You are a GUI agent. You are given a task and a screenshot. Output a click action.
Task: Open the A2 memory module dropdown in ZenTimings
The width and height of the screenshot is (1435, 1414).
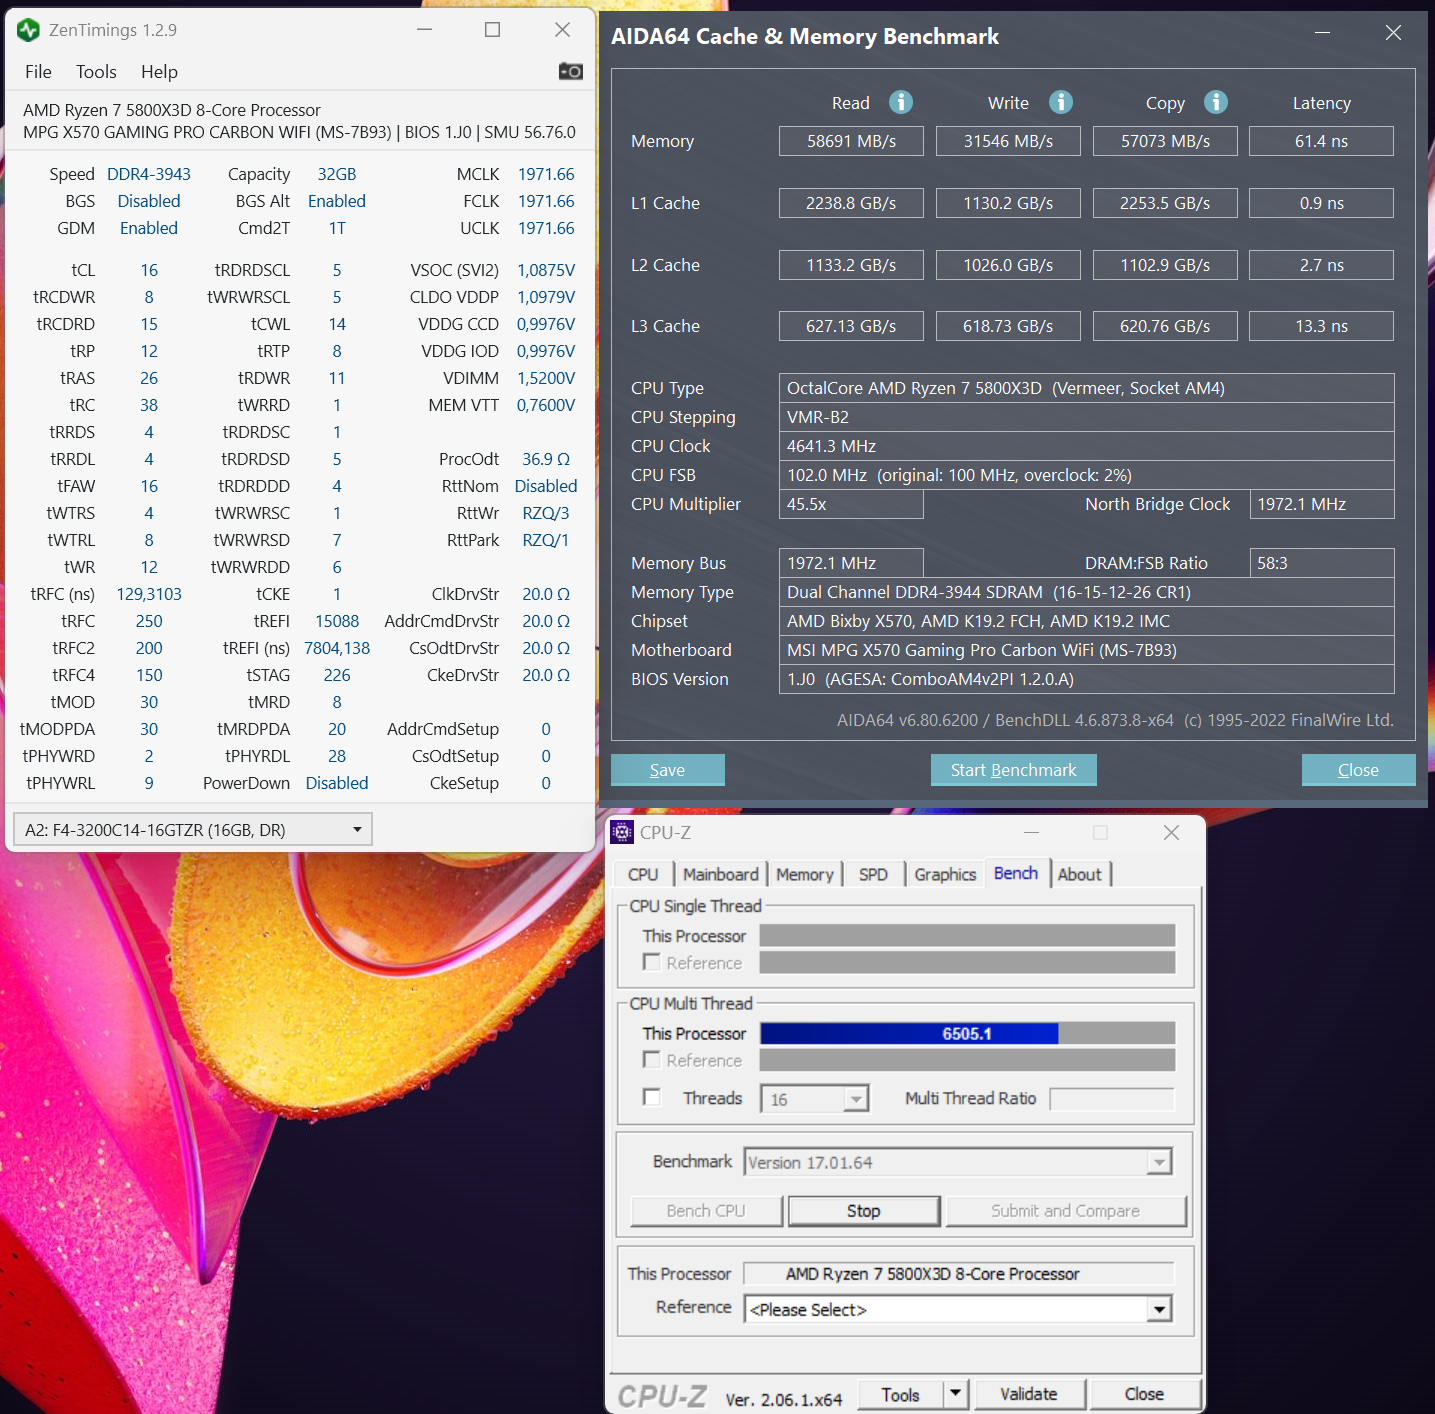pyautogui.click(x=357, y=829)
